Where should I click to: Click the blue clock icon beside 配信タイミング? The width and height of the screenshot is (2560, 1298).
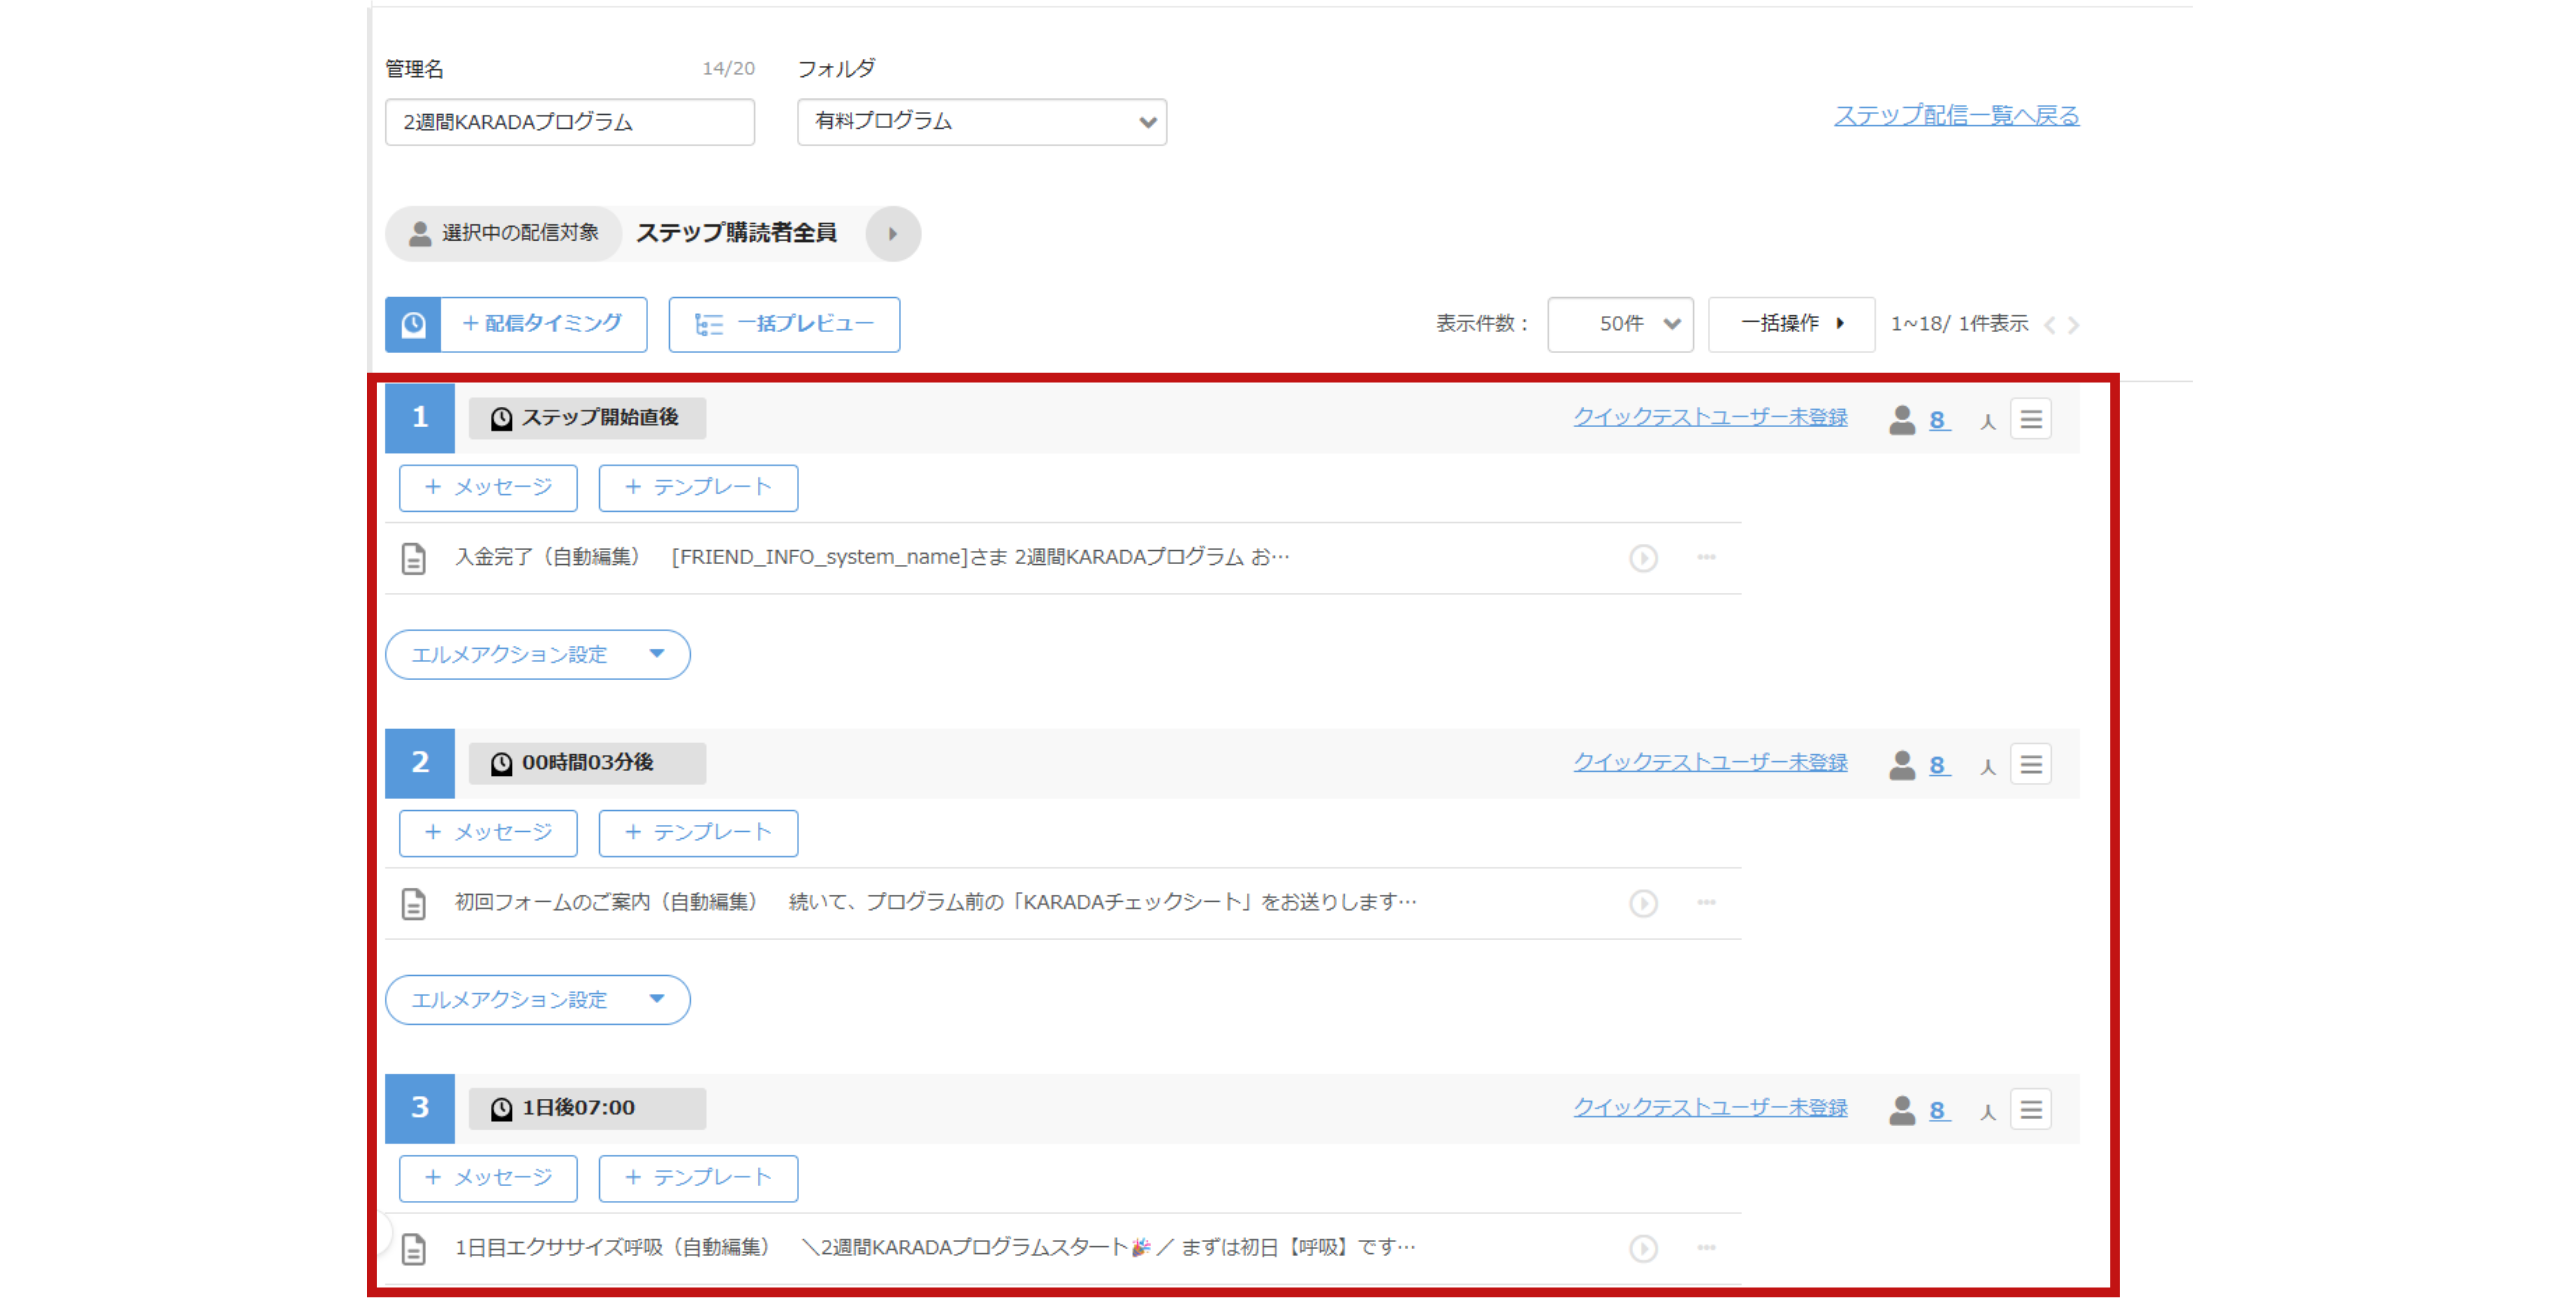(413, 324)
